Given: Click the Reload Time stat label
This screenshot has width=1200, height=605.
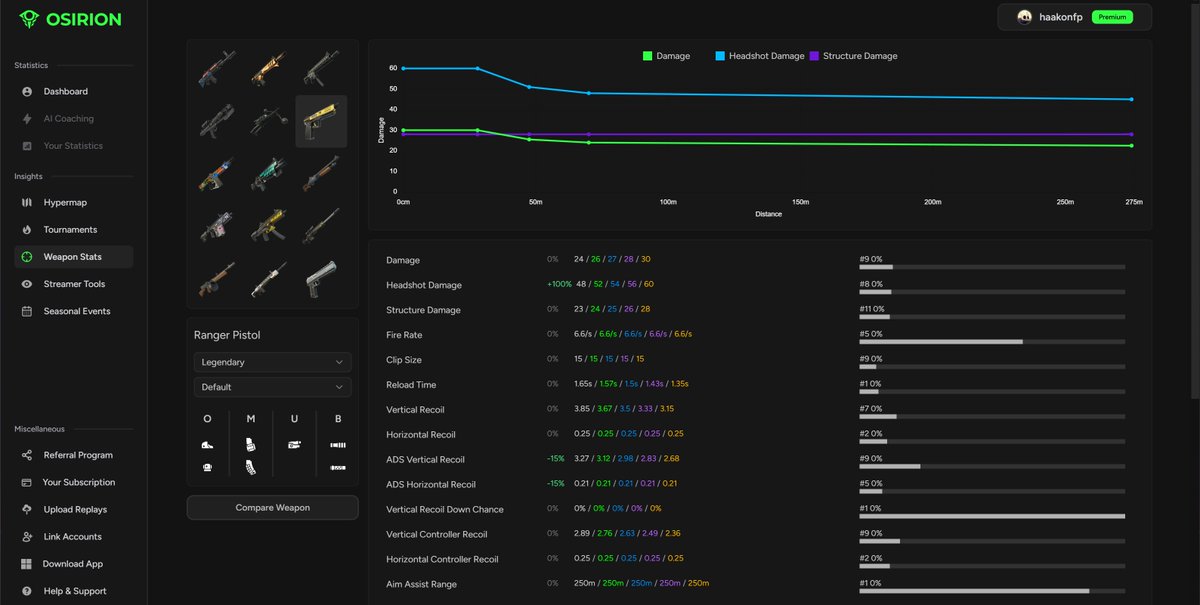Looking at the screenshot, I should click(413, 384).
